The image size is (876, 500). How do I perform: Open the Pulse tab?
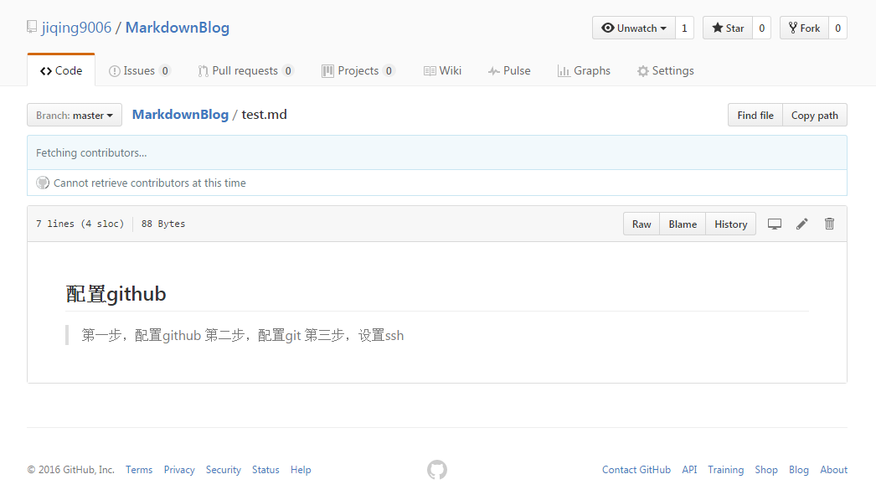click(x=509, y=71)
